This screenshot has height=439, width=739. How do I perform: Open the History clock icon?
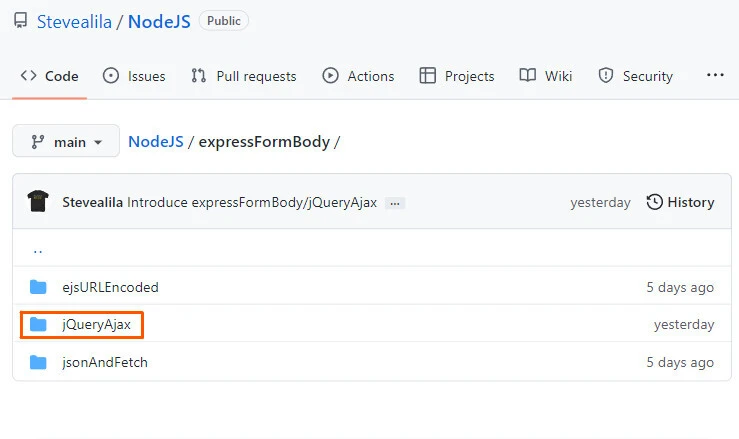(x=655, y=202)
